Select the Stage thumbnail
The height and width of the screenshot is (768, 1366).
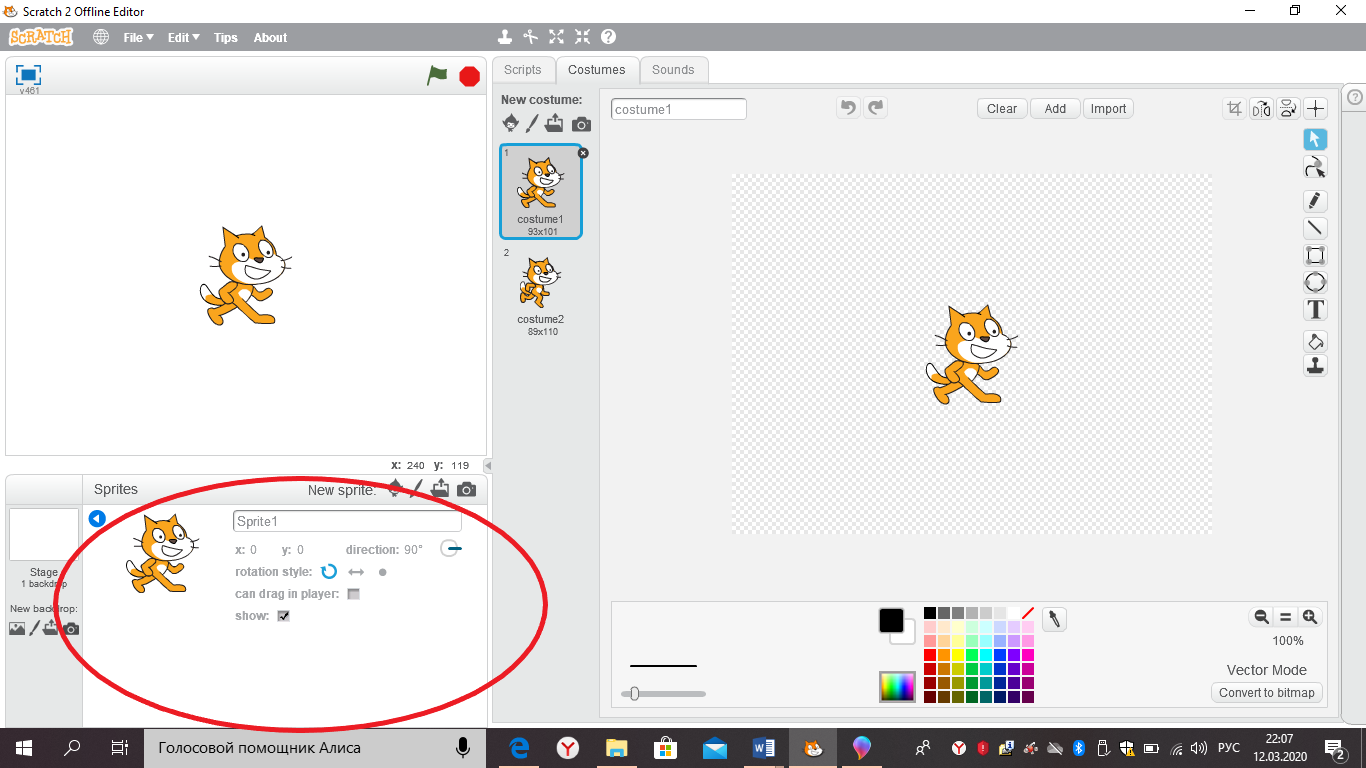pos(44,535)
